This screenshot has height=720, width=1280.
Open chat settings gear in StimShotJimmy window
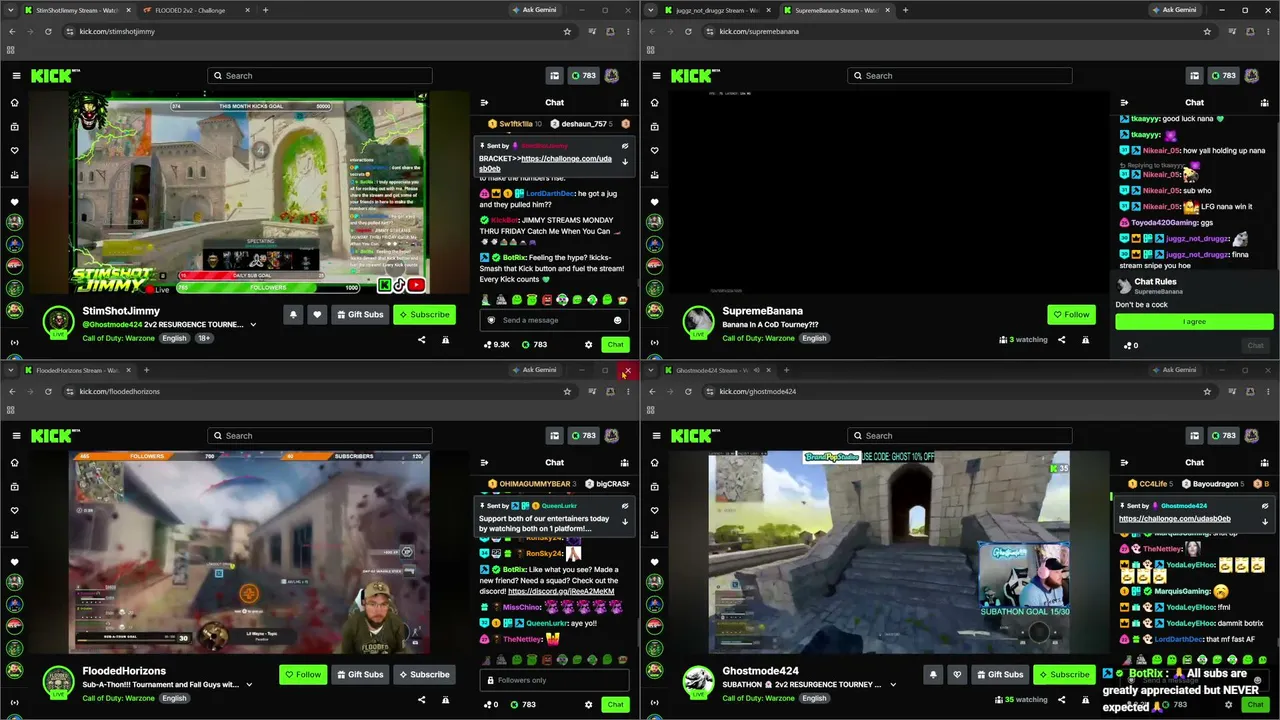point(588,344)
